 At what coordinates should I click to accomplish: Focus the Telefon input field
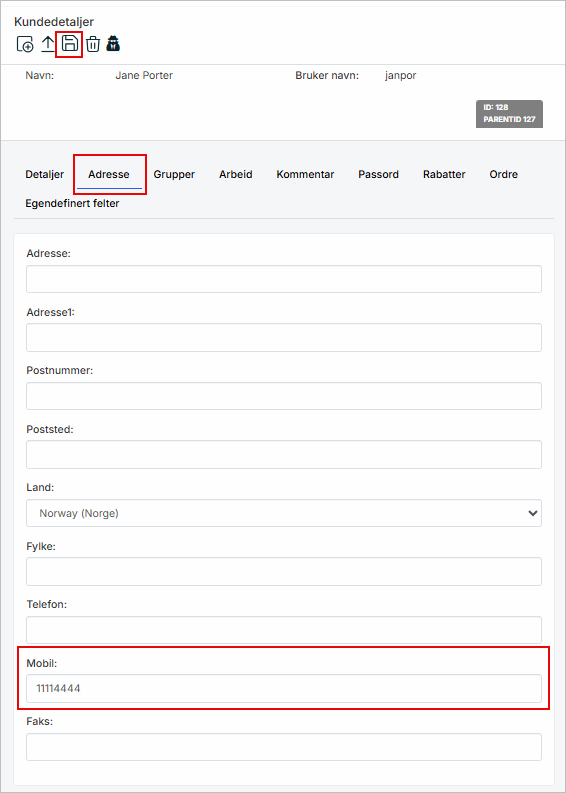(x=284, y=630)
